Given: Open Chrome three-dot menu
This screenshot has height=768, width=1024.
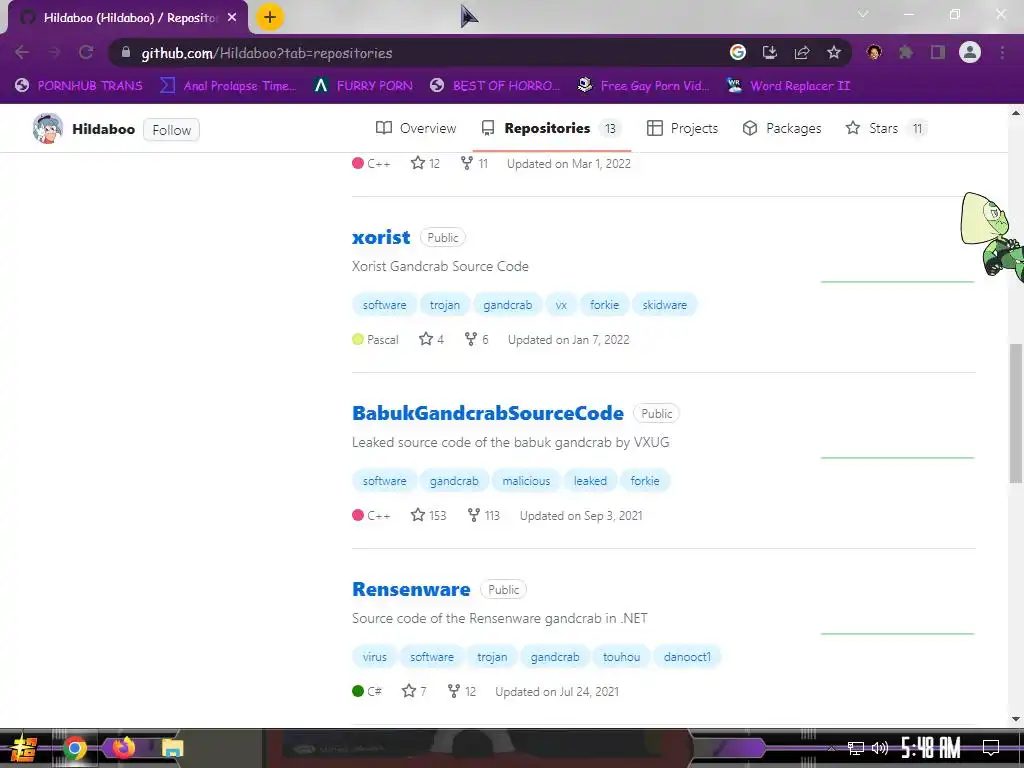Looking at the screenshot, I should tap(1002, 52).
